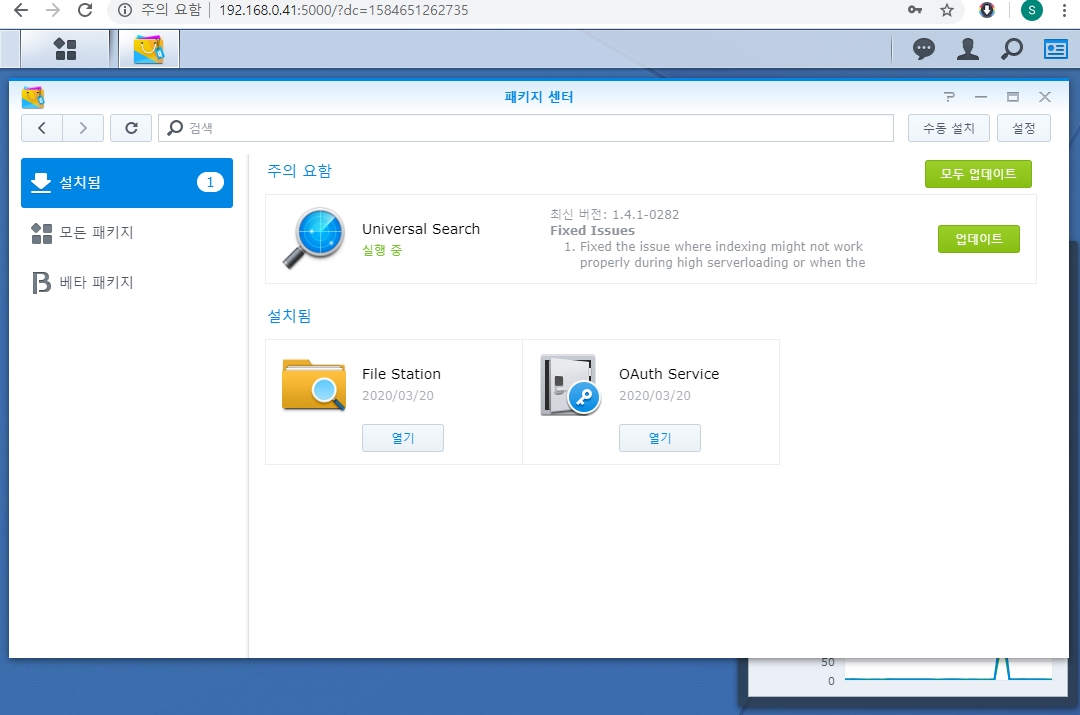
Task: Open the DSM widgets panel icon
Action: [1055, 49]
